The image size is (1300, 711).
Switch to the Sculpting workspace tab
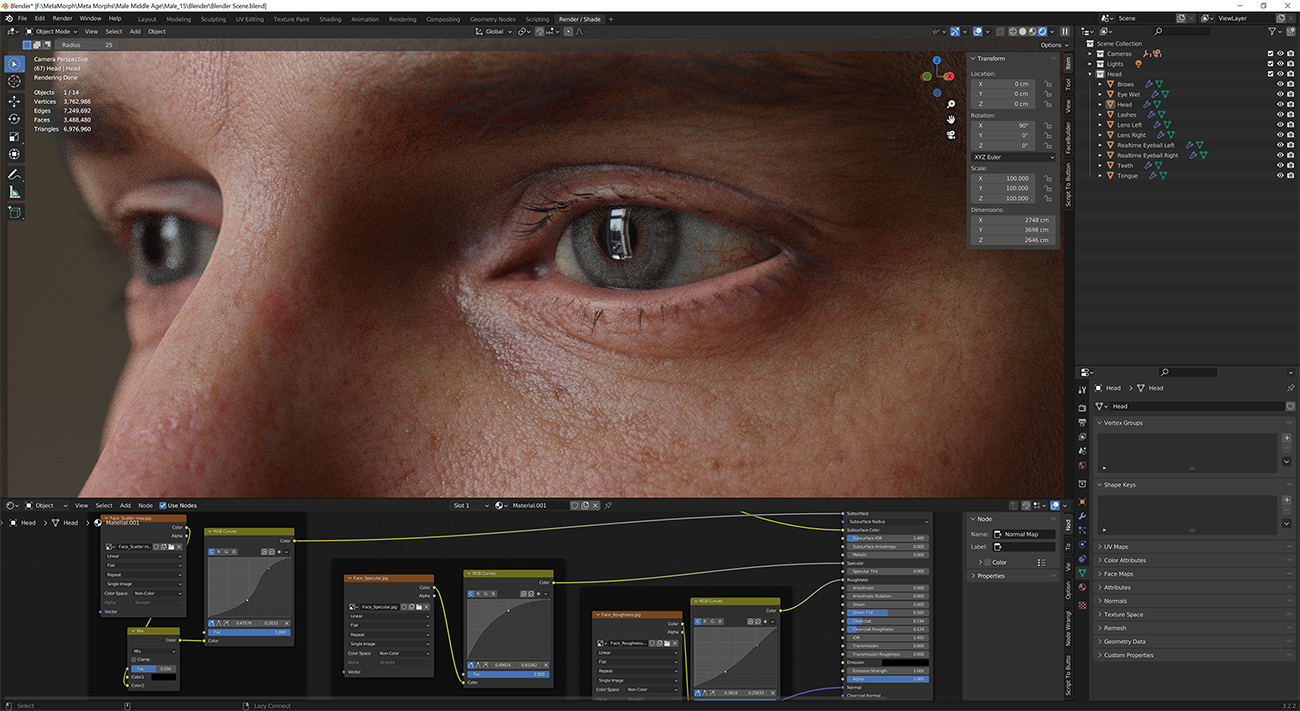(213, 19)
